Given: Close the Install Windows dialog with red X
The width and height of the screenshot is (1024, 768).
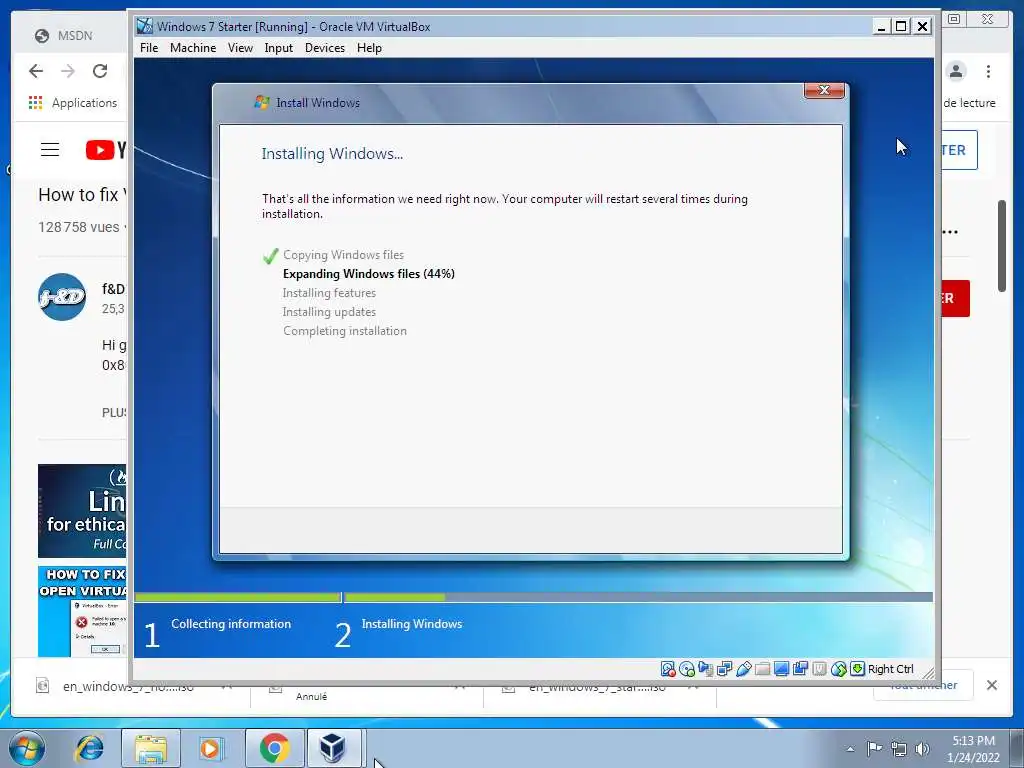Looking at the screenshot, I should (x=824, y=90).
